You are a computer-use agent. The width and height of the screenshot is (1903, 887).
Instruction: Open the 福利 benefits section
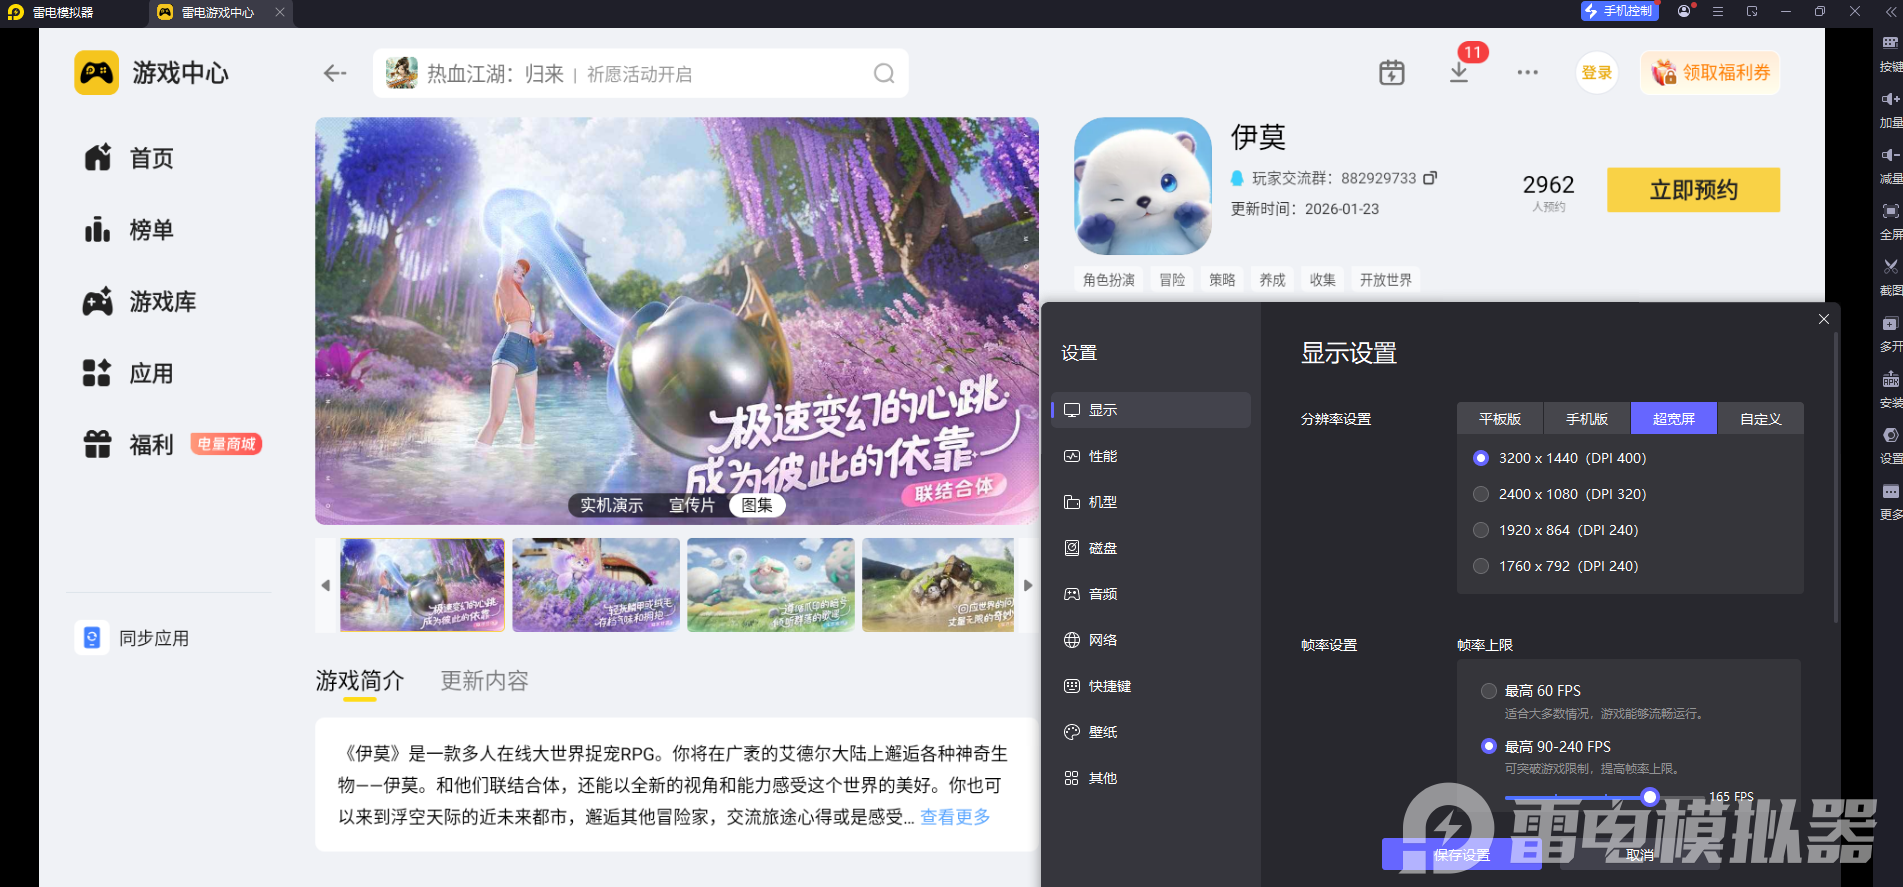point(129,445)
